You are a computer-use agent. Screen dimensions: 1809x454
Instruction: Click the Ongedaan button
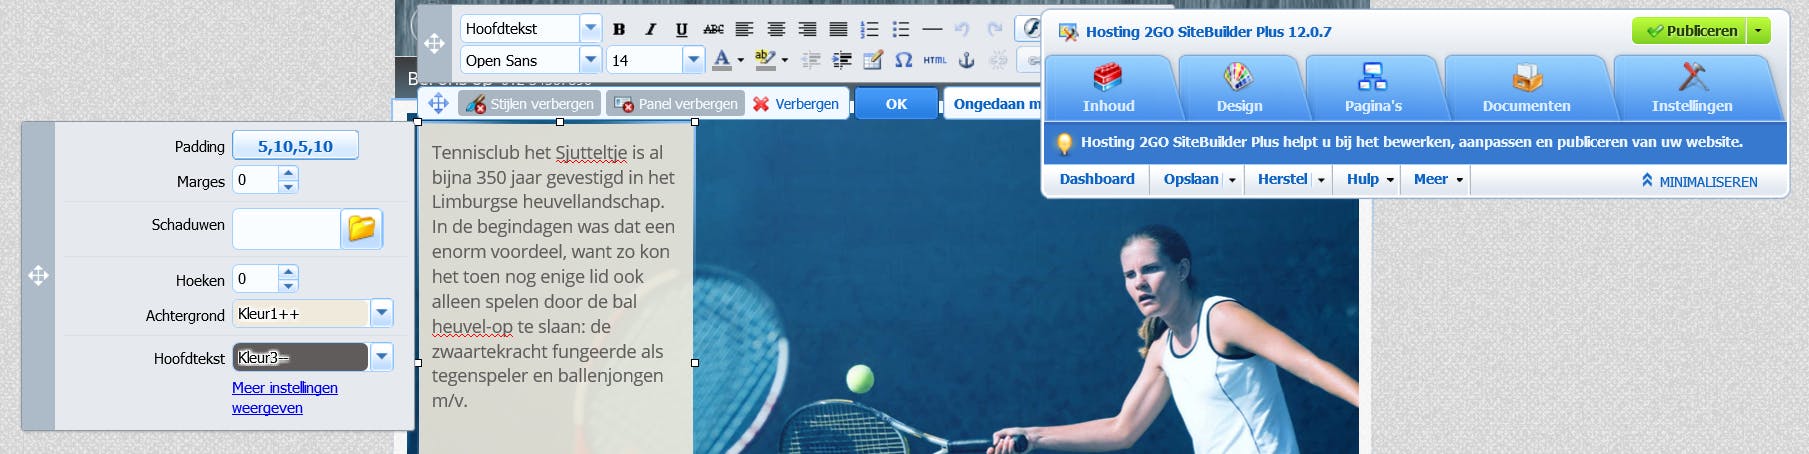pos(996,103)
